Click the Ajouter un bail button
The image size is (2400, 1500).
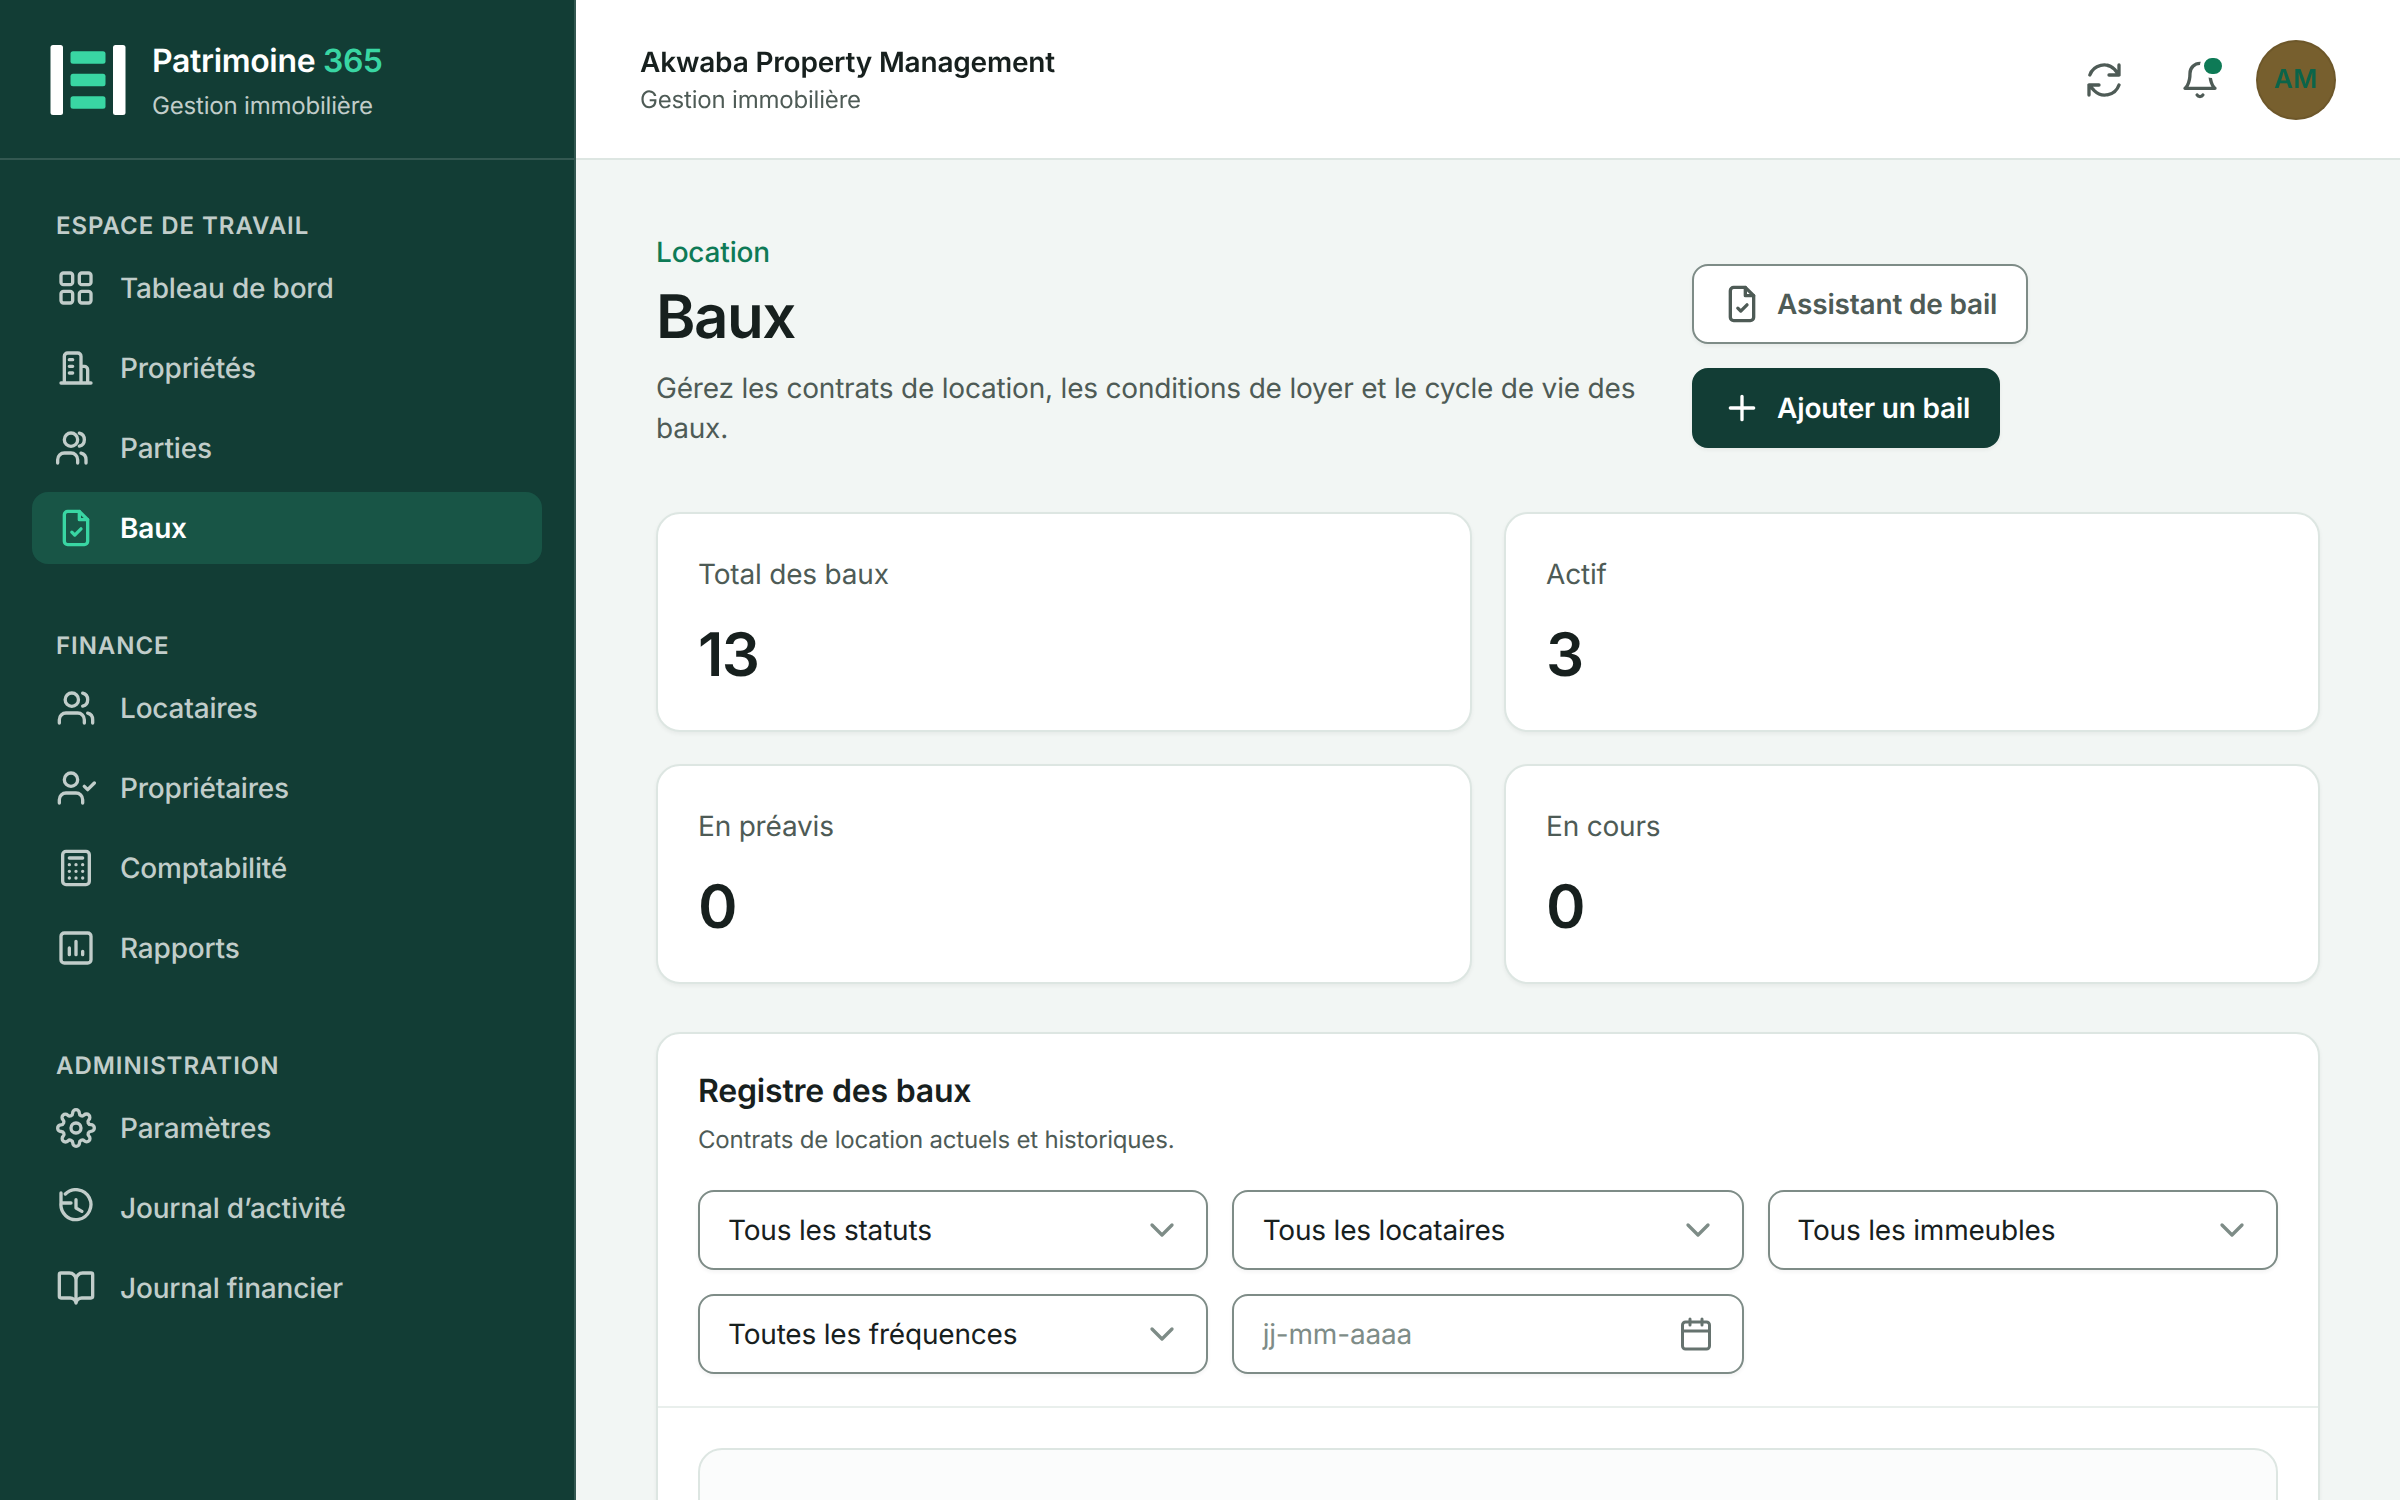point(1845,408)
